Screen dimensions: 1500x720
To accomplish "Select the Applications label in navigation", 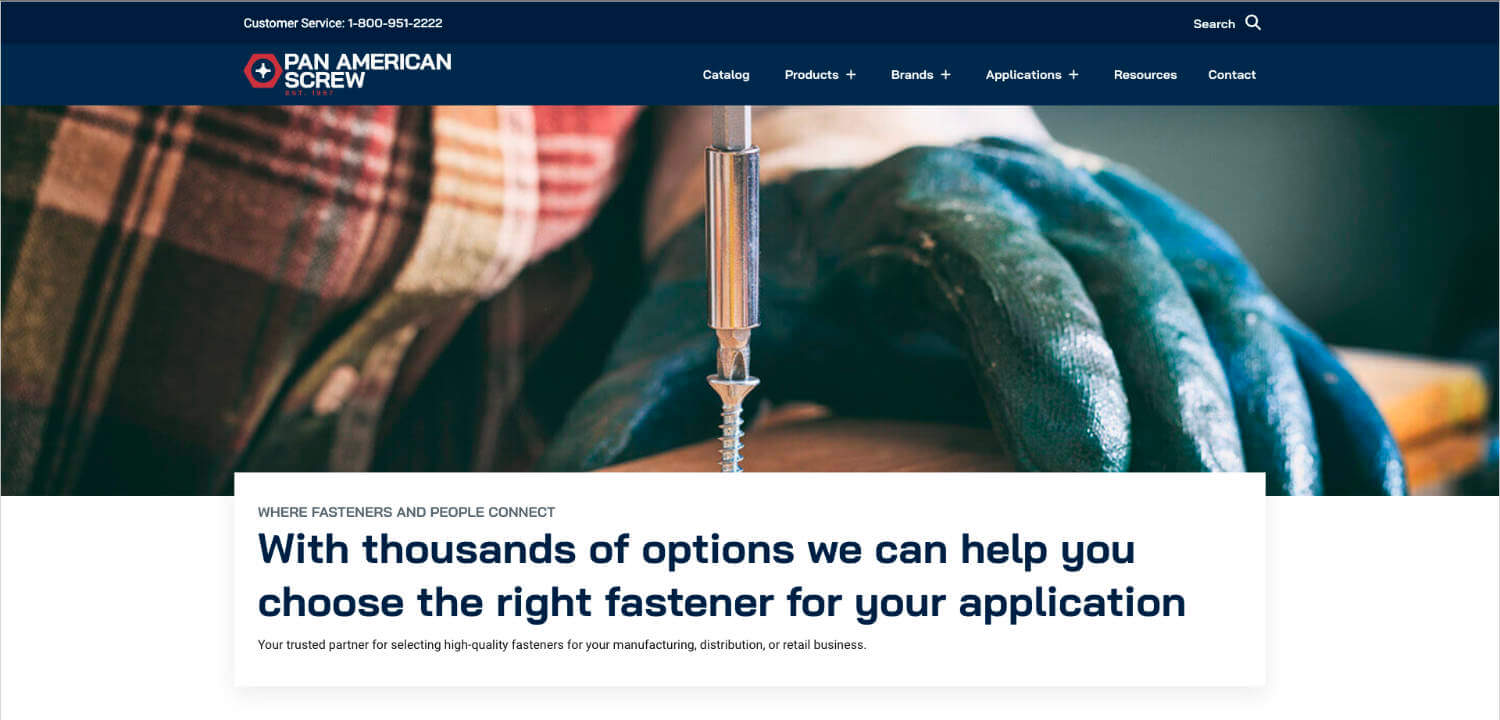I will click(1023, 75).
